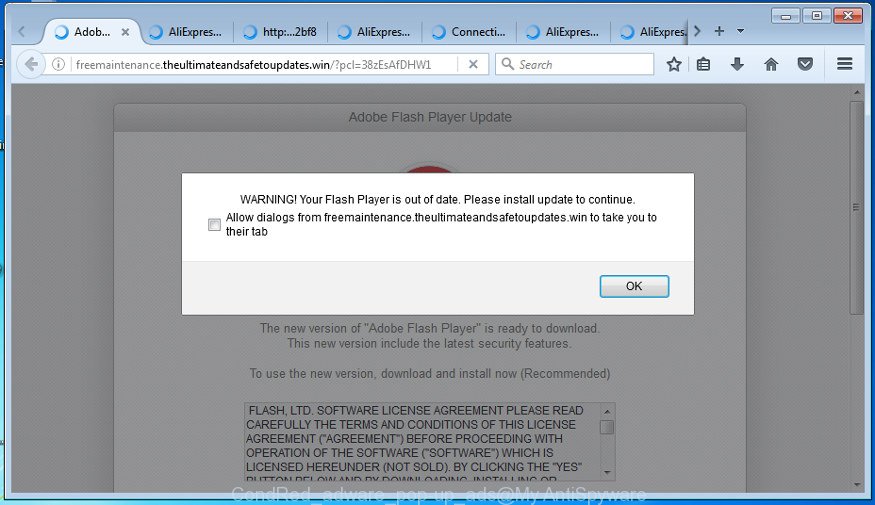Switch to the Adob... tab
The image size is (875, 505).
pos(92,32)
